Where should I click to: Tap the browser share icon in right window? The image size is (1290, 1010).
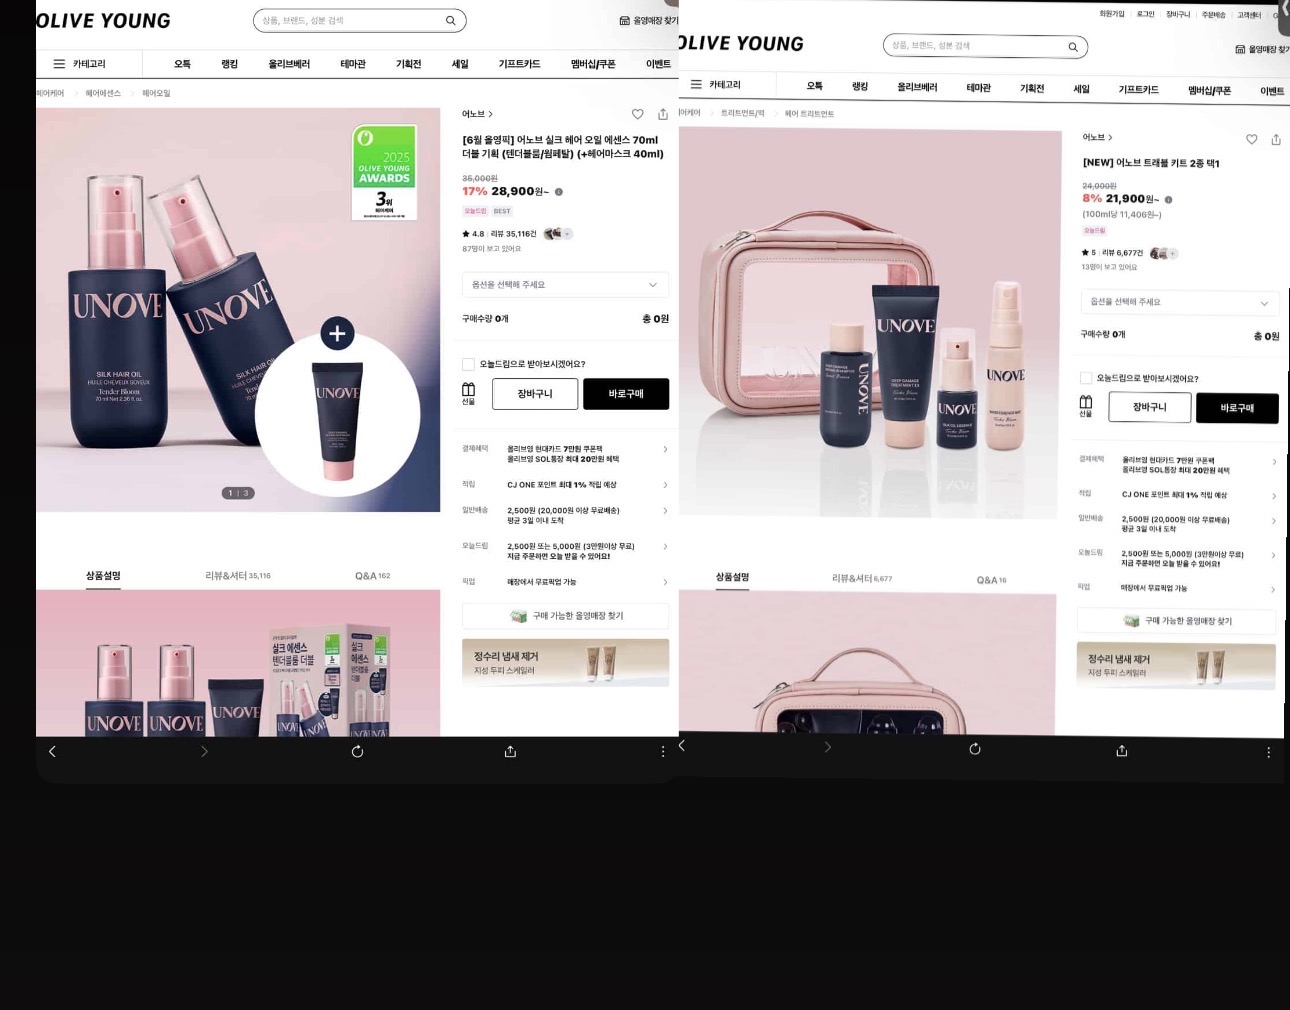point(1122,751)
